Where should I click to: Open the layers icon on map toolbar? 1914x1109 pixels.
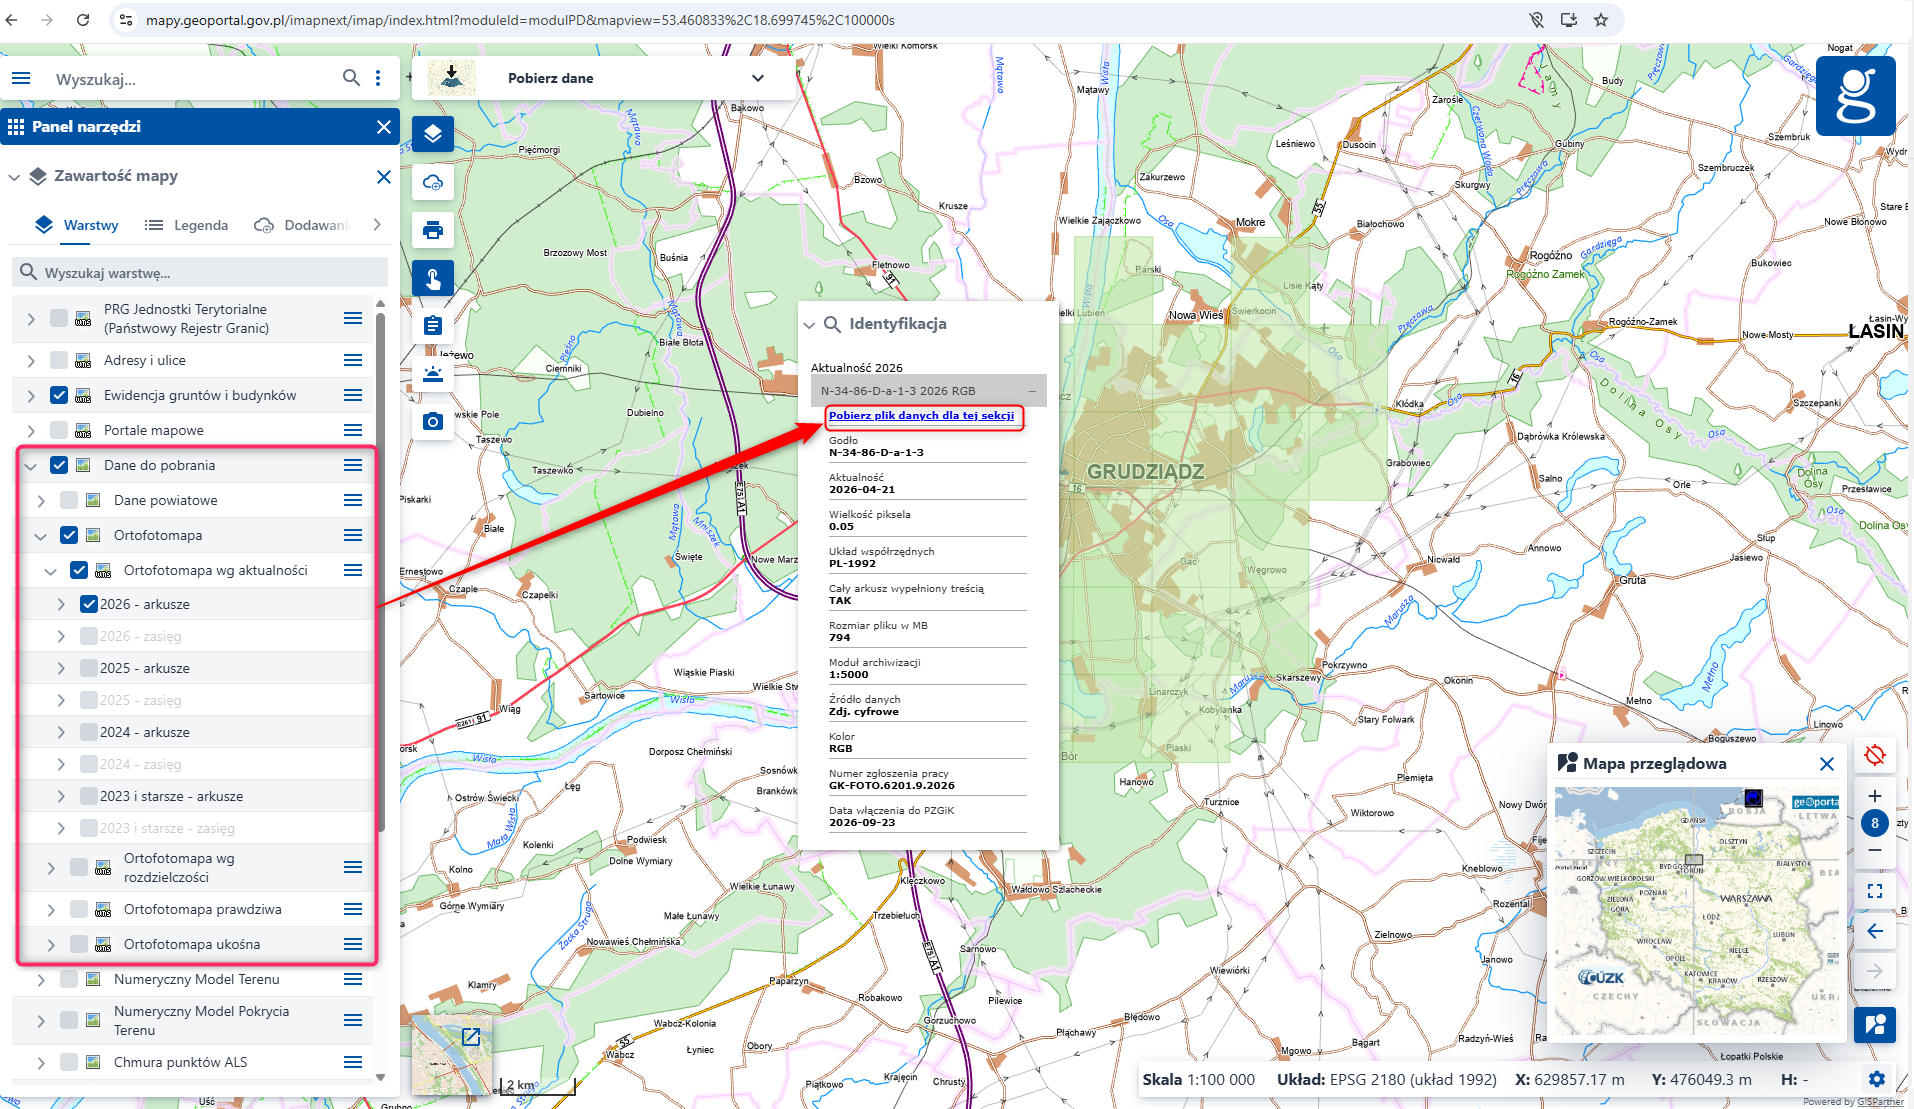[x=433, y=134]
